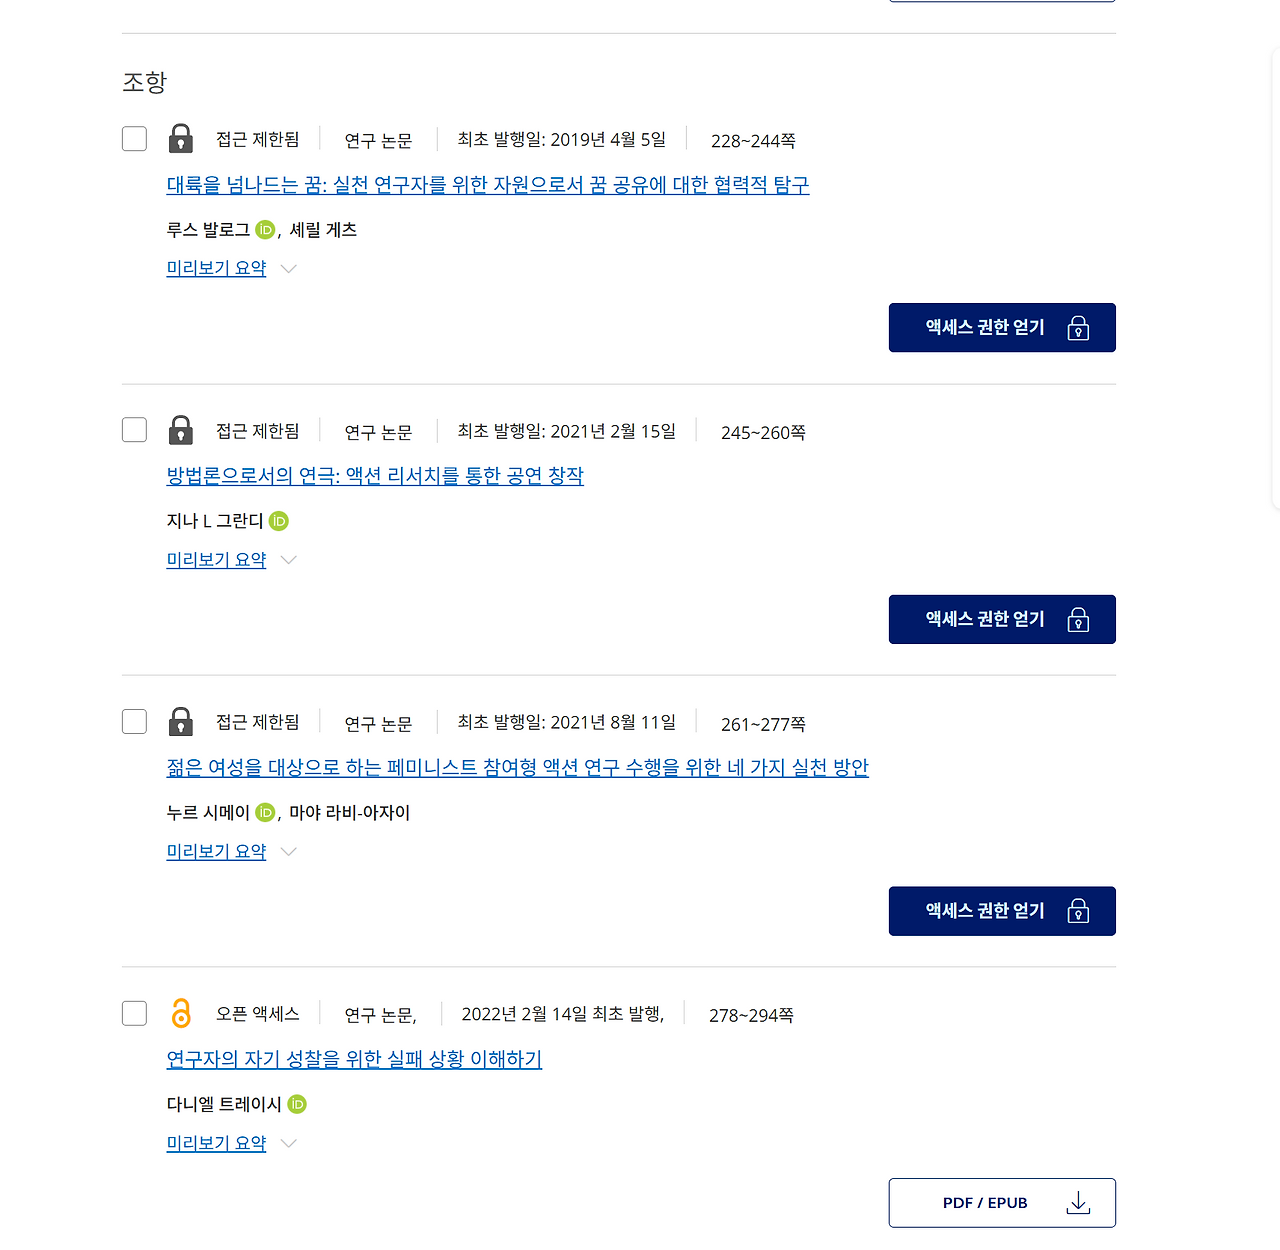Click the PDF / EPUB download button

[1002, 1203]
